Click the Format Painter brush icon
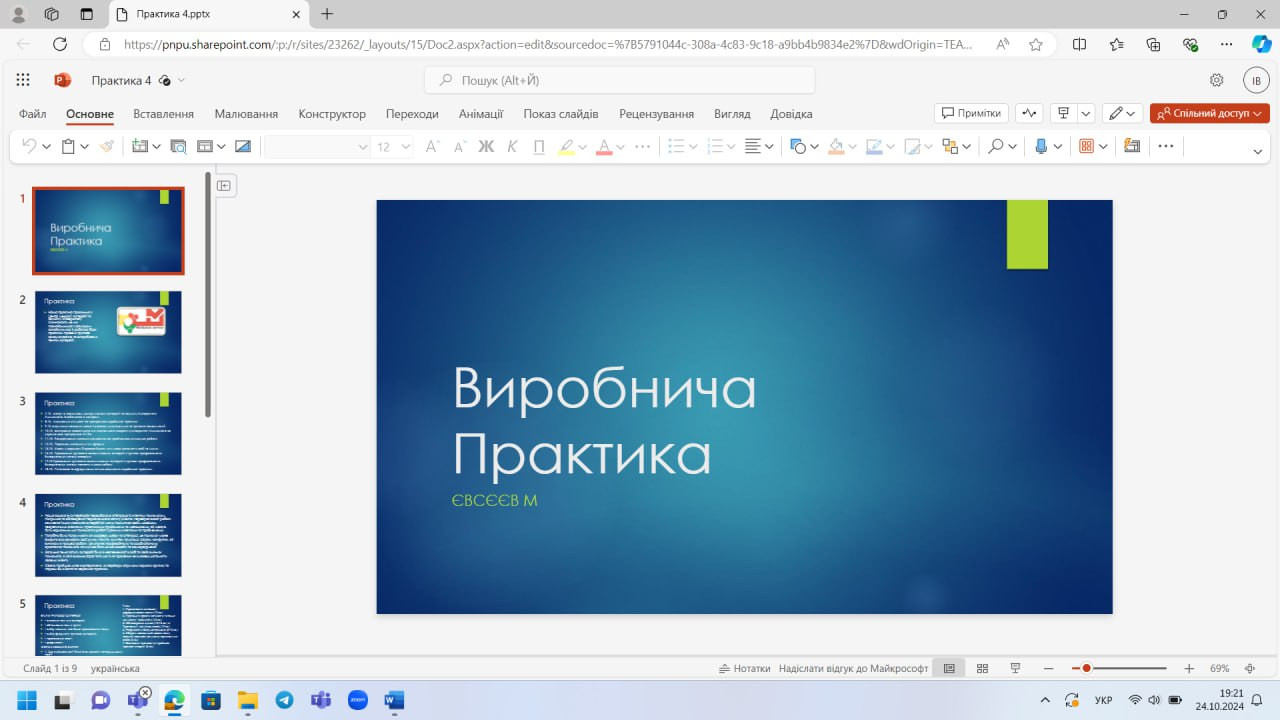The height and width of the screenshot is (720, 1280). [107, 146]
